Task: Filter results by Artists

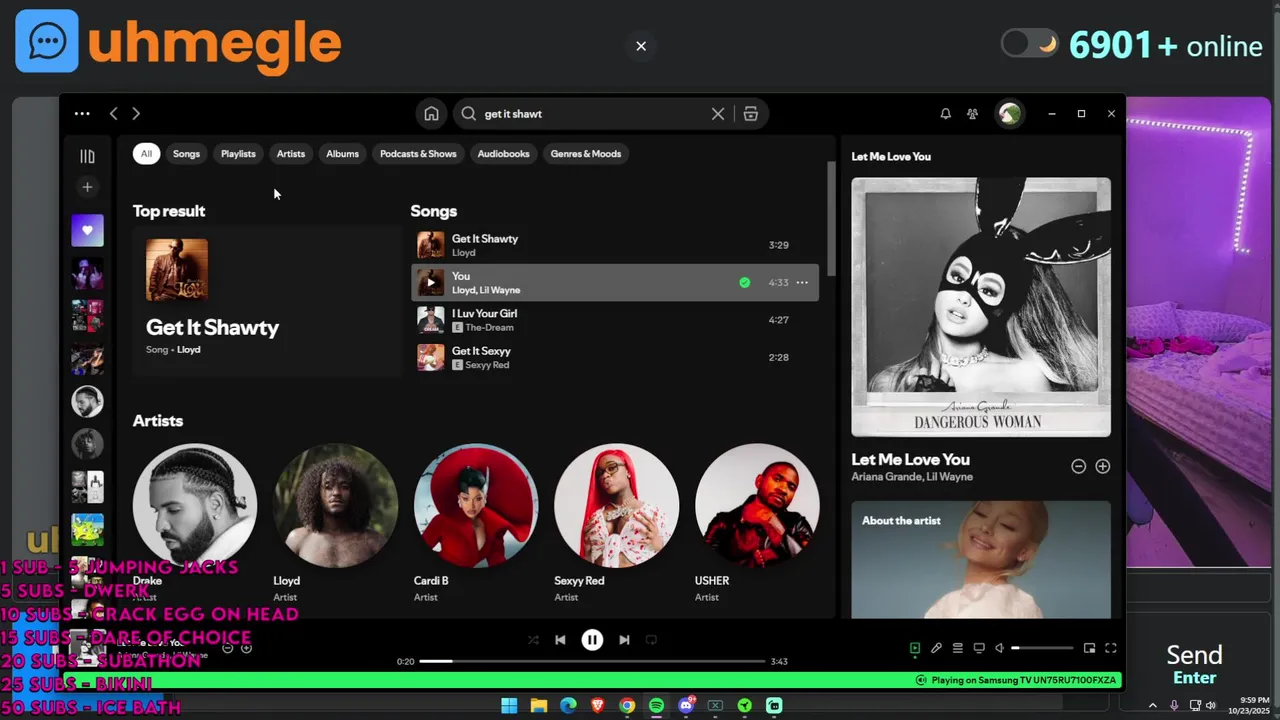Action: (x=291, y=154)
